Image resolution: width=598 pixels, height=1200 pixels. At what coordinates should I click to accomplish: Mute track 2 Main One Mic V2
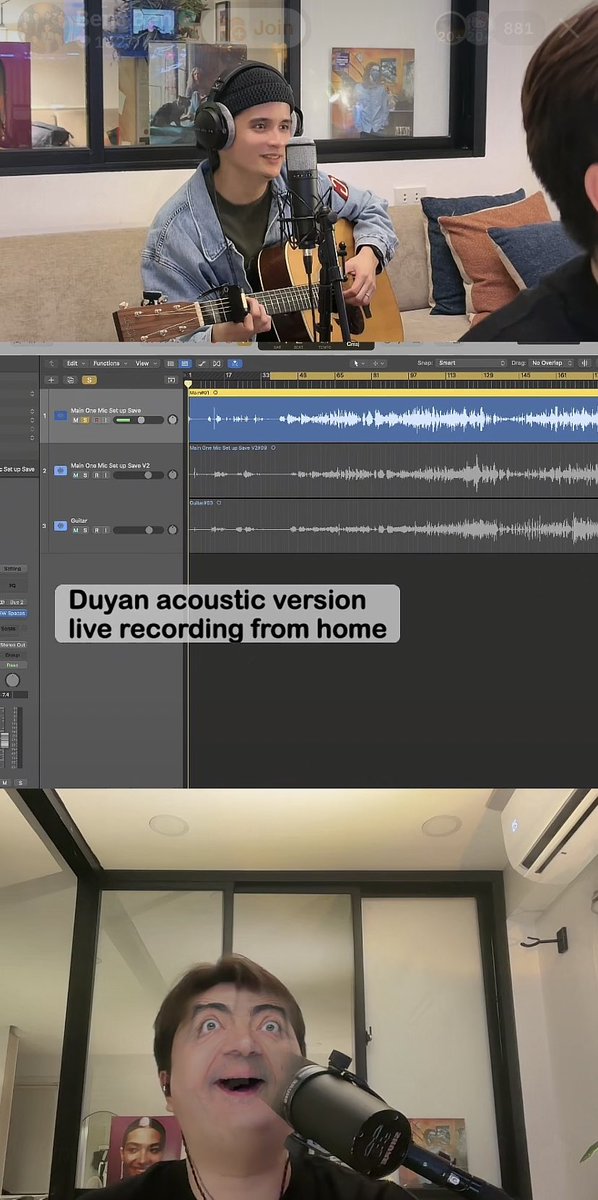pos(75,475)
